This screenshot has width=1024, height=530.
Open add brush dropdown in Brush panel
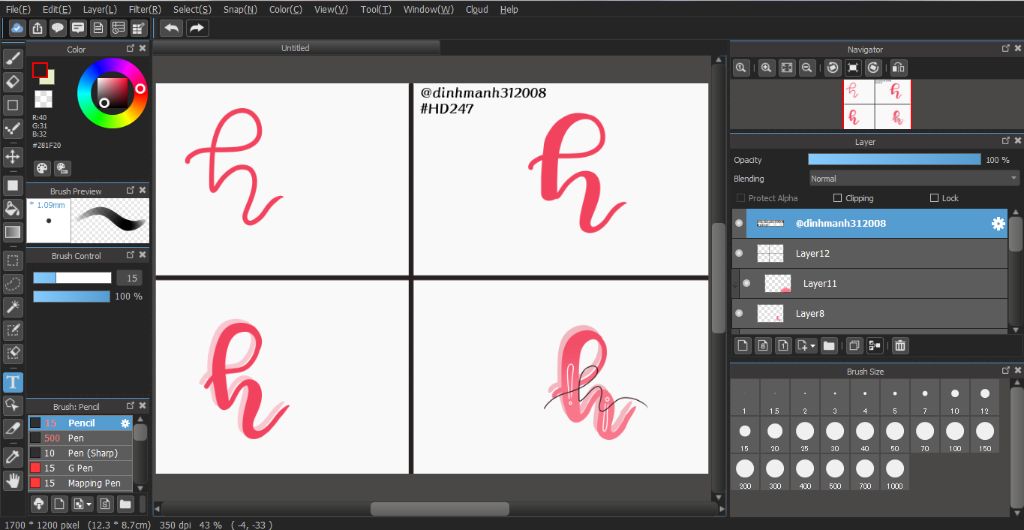point(89,504)
